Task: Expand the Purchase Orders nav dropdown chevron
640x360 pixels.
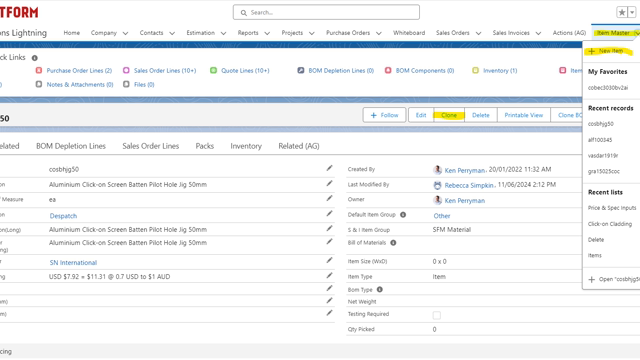Action: pos(379,33)
